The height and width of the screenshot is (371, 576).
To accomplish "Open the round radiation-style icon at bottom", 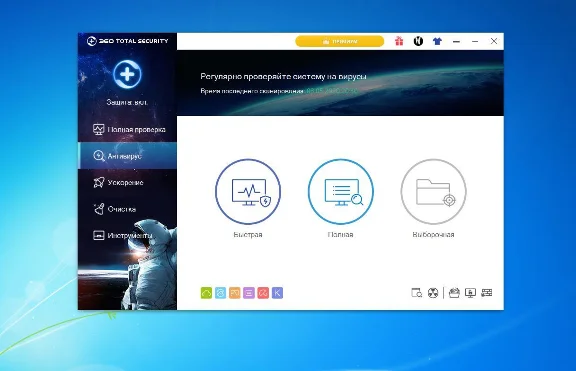I will (433, 293).
